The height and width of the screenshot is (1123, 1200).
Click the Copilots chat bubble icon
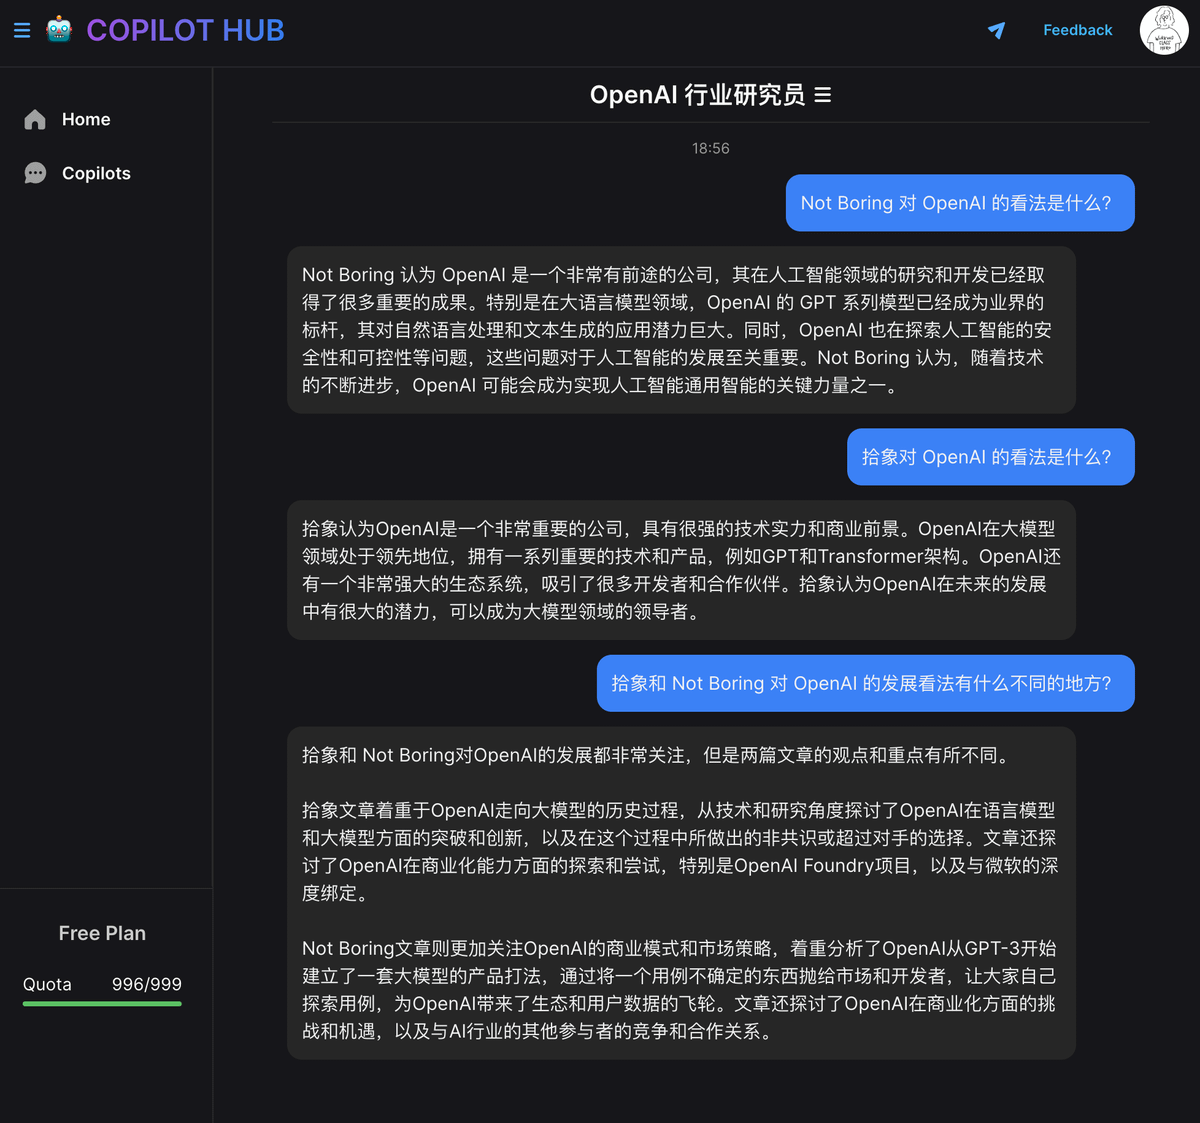pyautogui.click(x=35, y=174)
